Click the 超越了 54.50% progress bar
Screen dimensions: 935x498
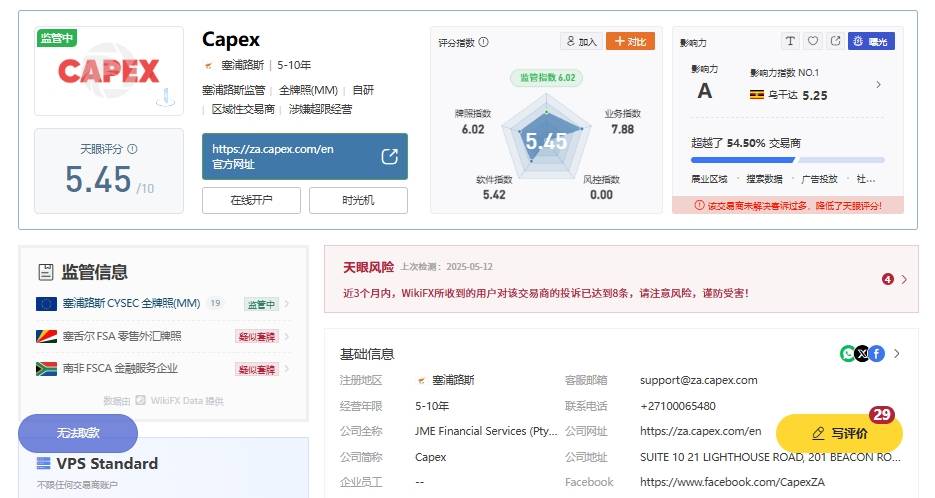[x=787, y=160]
